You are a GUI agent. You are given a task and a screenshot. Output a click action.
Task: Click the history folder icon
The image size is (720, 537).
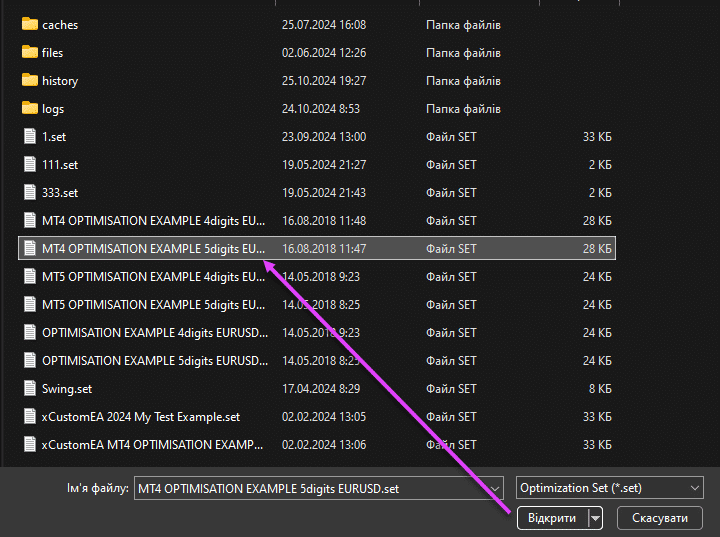29,80
